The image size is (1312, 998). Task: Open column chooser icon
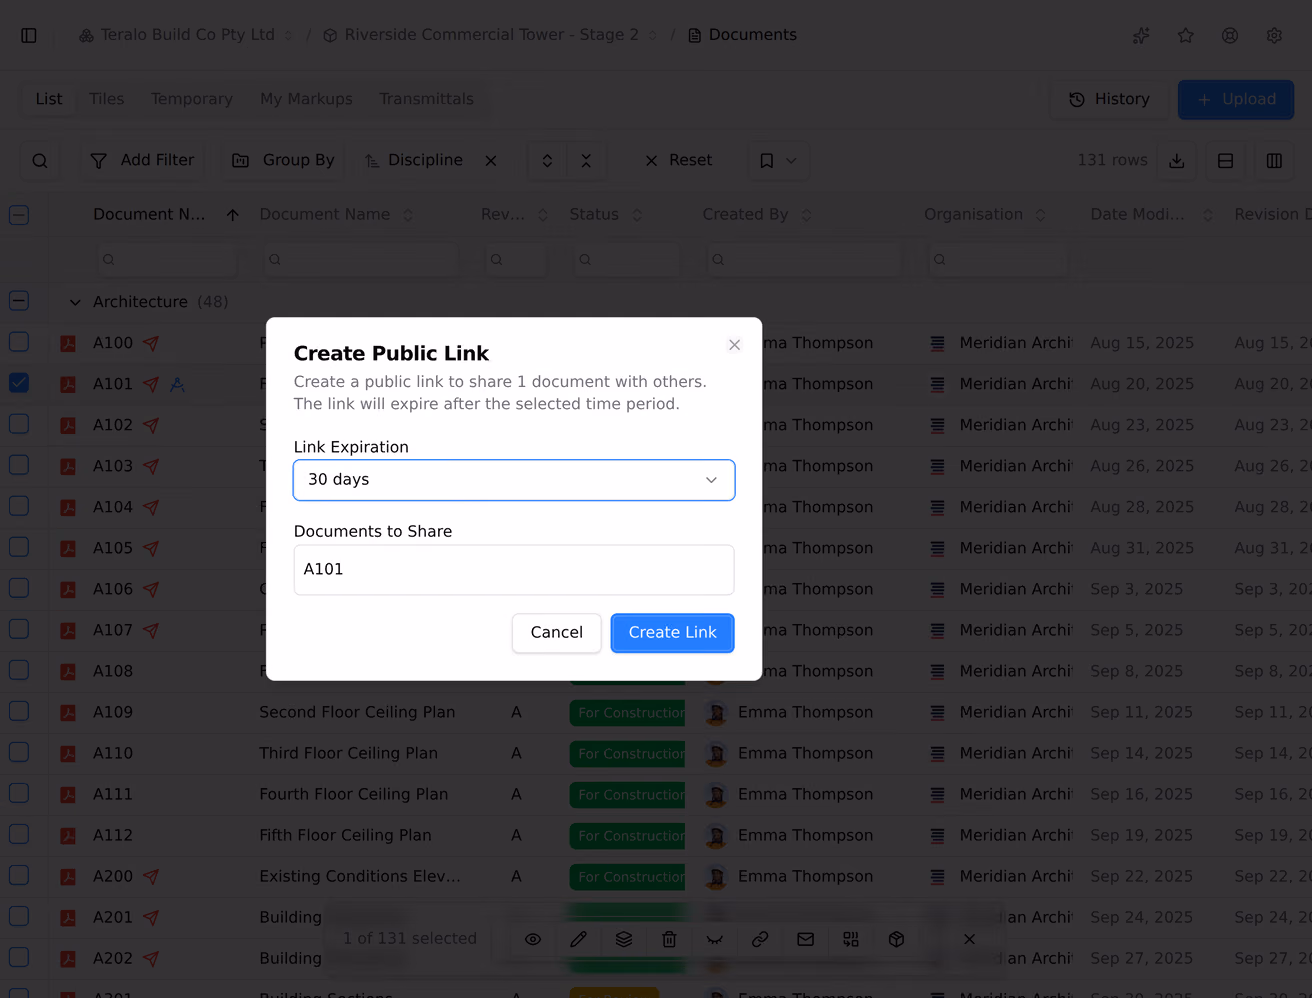1274,161
